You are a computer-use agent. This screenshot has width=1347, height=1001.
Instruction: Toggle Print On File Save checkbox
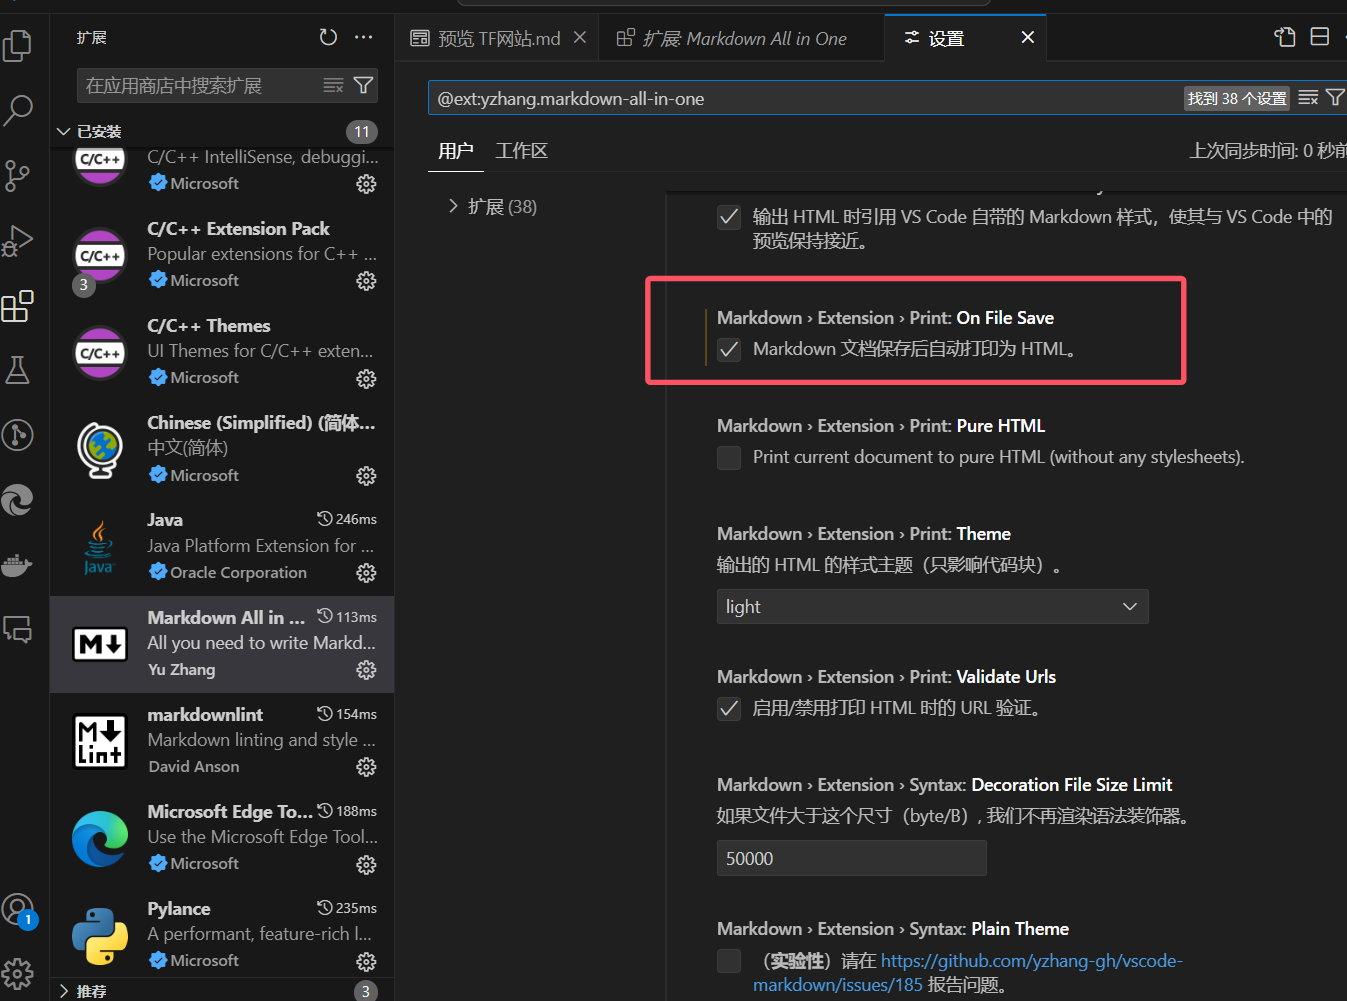point(729,349)
